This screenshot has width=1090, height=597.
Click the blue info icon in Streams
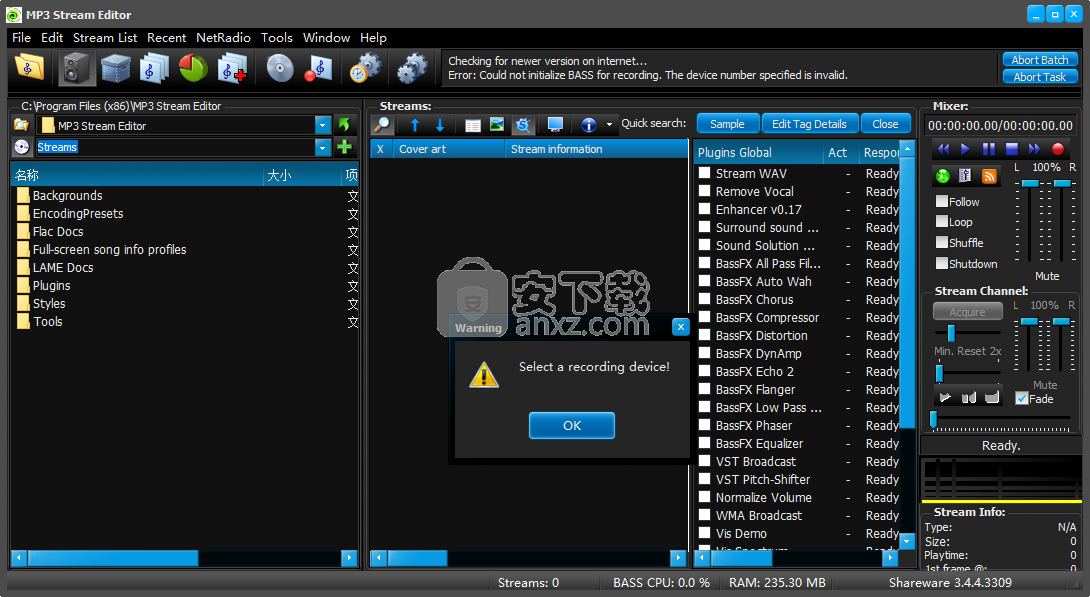pyautogui.click(x=589, y=125)
